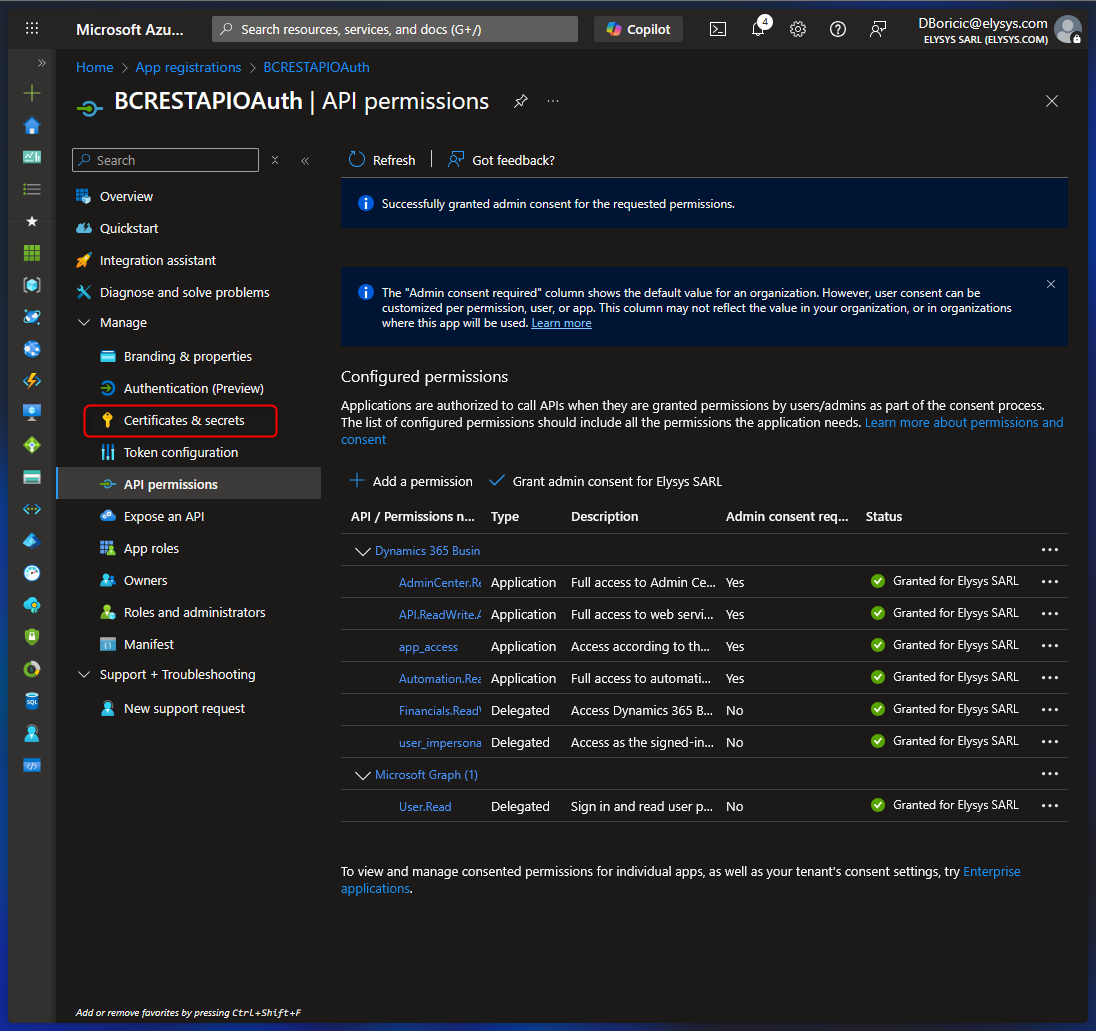Open the notifications bell
Viewport: 1096px width, 1031px height.
pyautogui.click(x=758, y=29)
